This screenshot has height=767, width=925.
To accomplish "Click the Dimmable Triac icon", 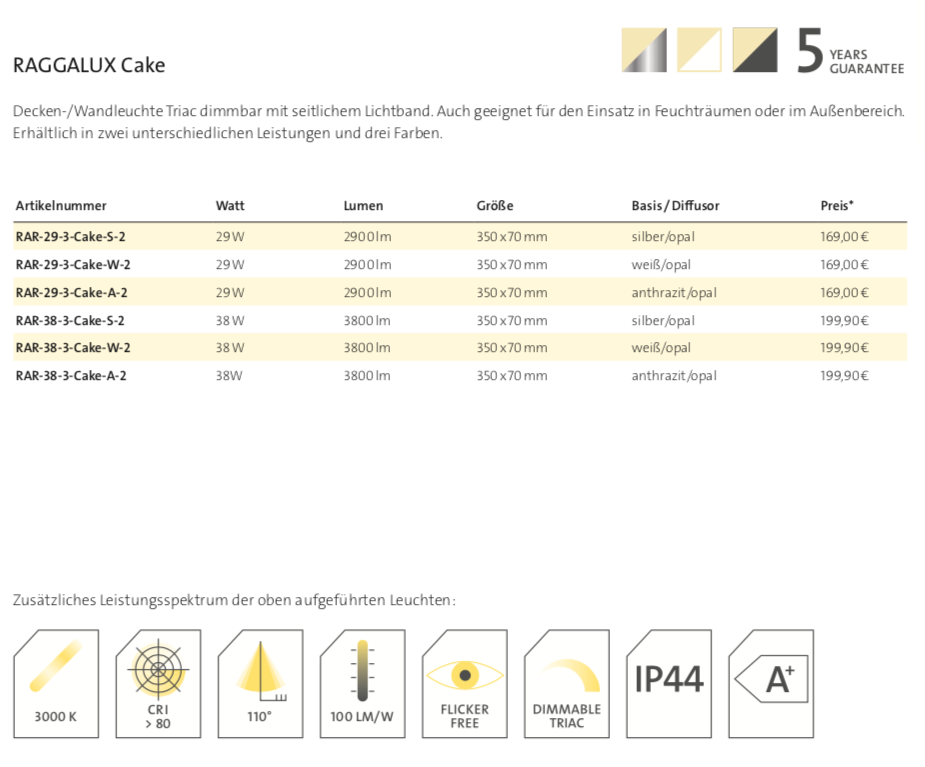I will pos(566,684).
